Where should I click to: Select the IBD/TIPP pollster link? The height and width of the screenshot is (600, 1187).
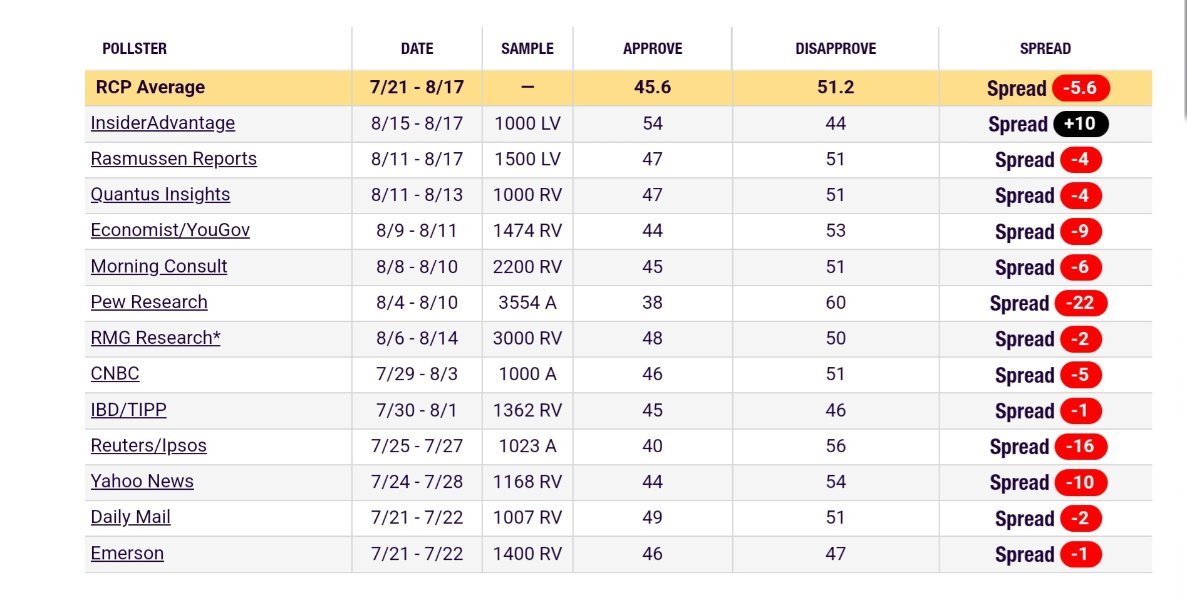pos(127,410)
